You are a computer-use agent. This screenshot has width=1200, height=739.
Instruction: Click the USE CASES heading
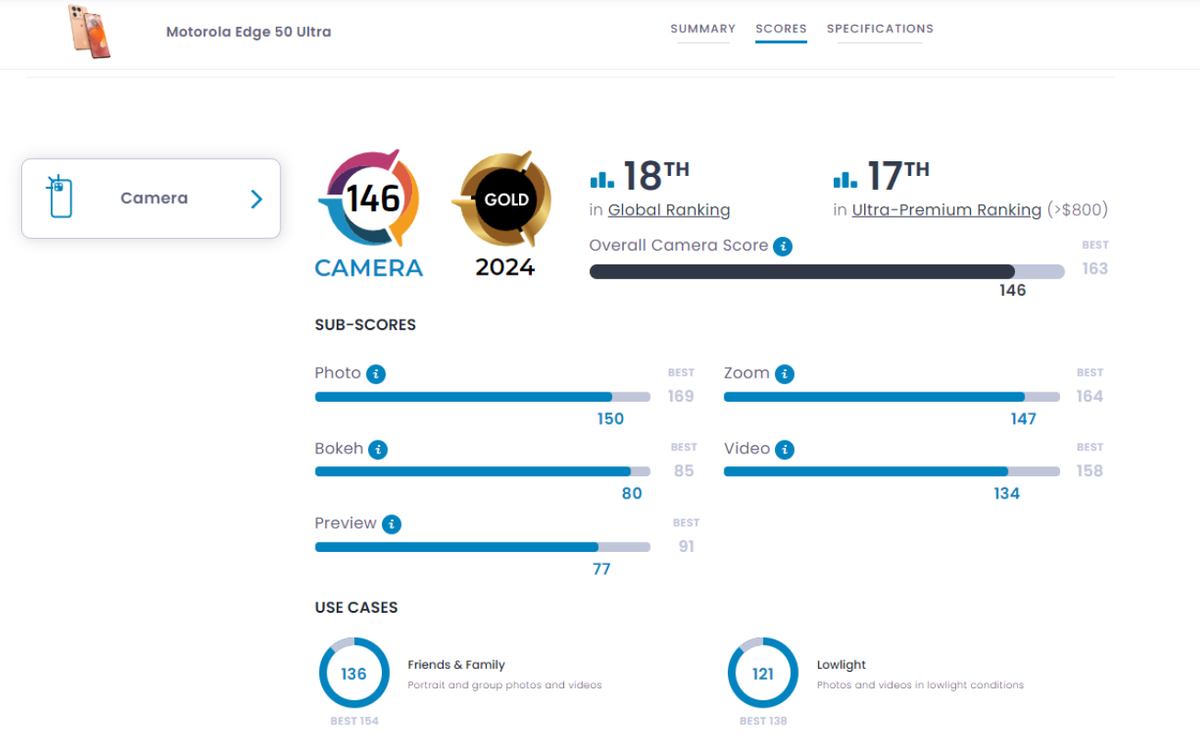point(356,608)
